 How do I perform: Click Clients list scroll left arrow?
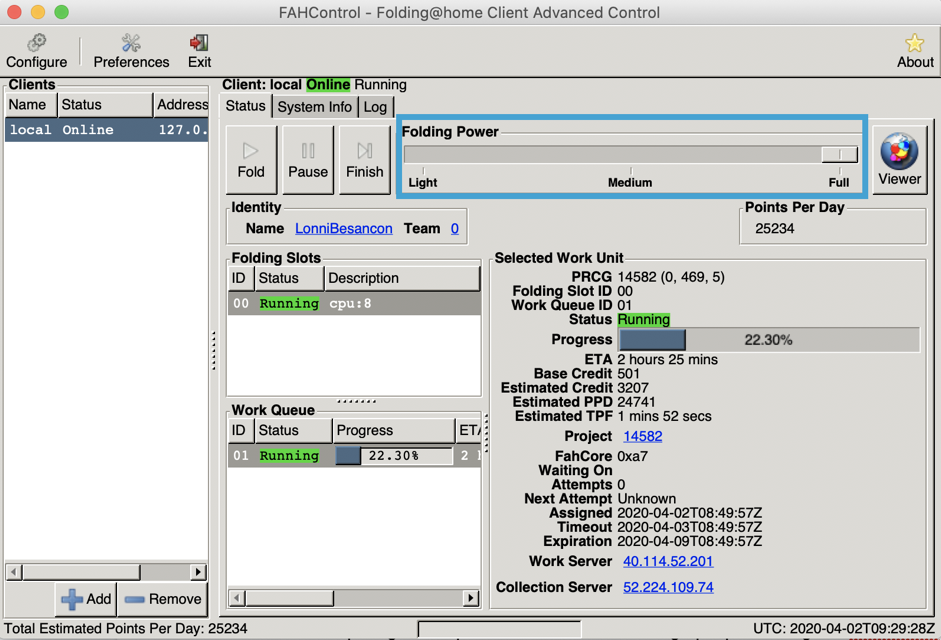coord(13,572)
